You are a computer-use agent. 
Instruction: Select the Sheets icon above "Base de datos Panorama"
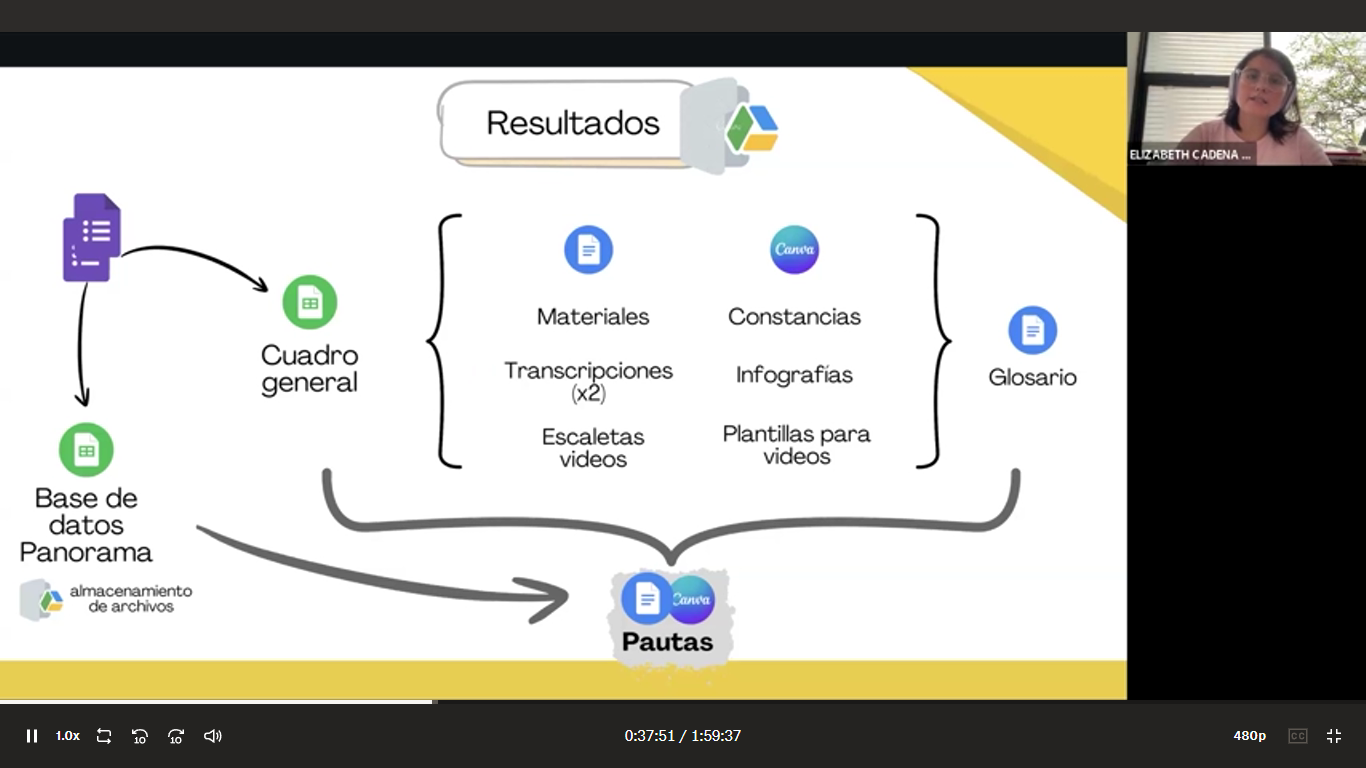(86, 449)
